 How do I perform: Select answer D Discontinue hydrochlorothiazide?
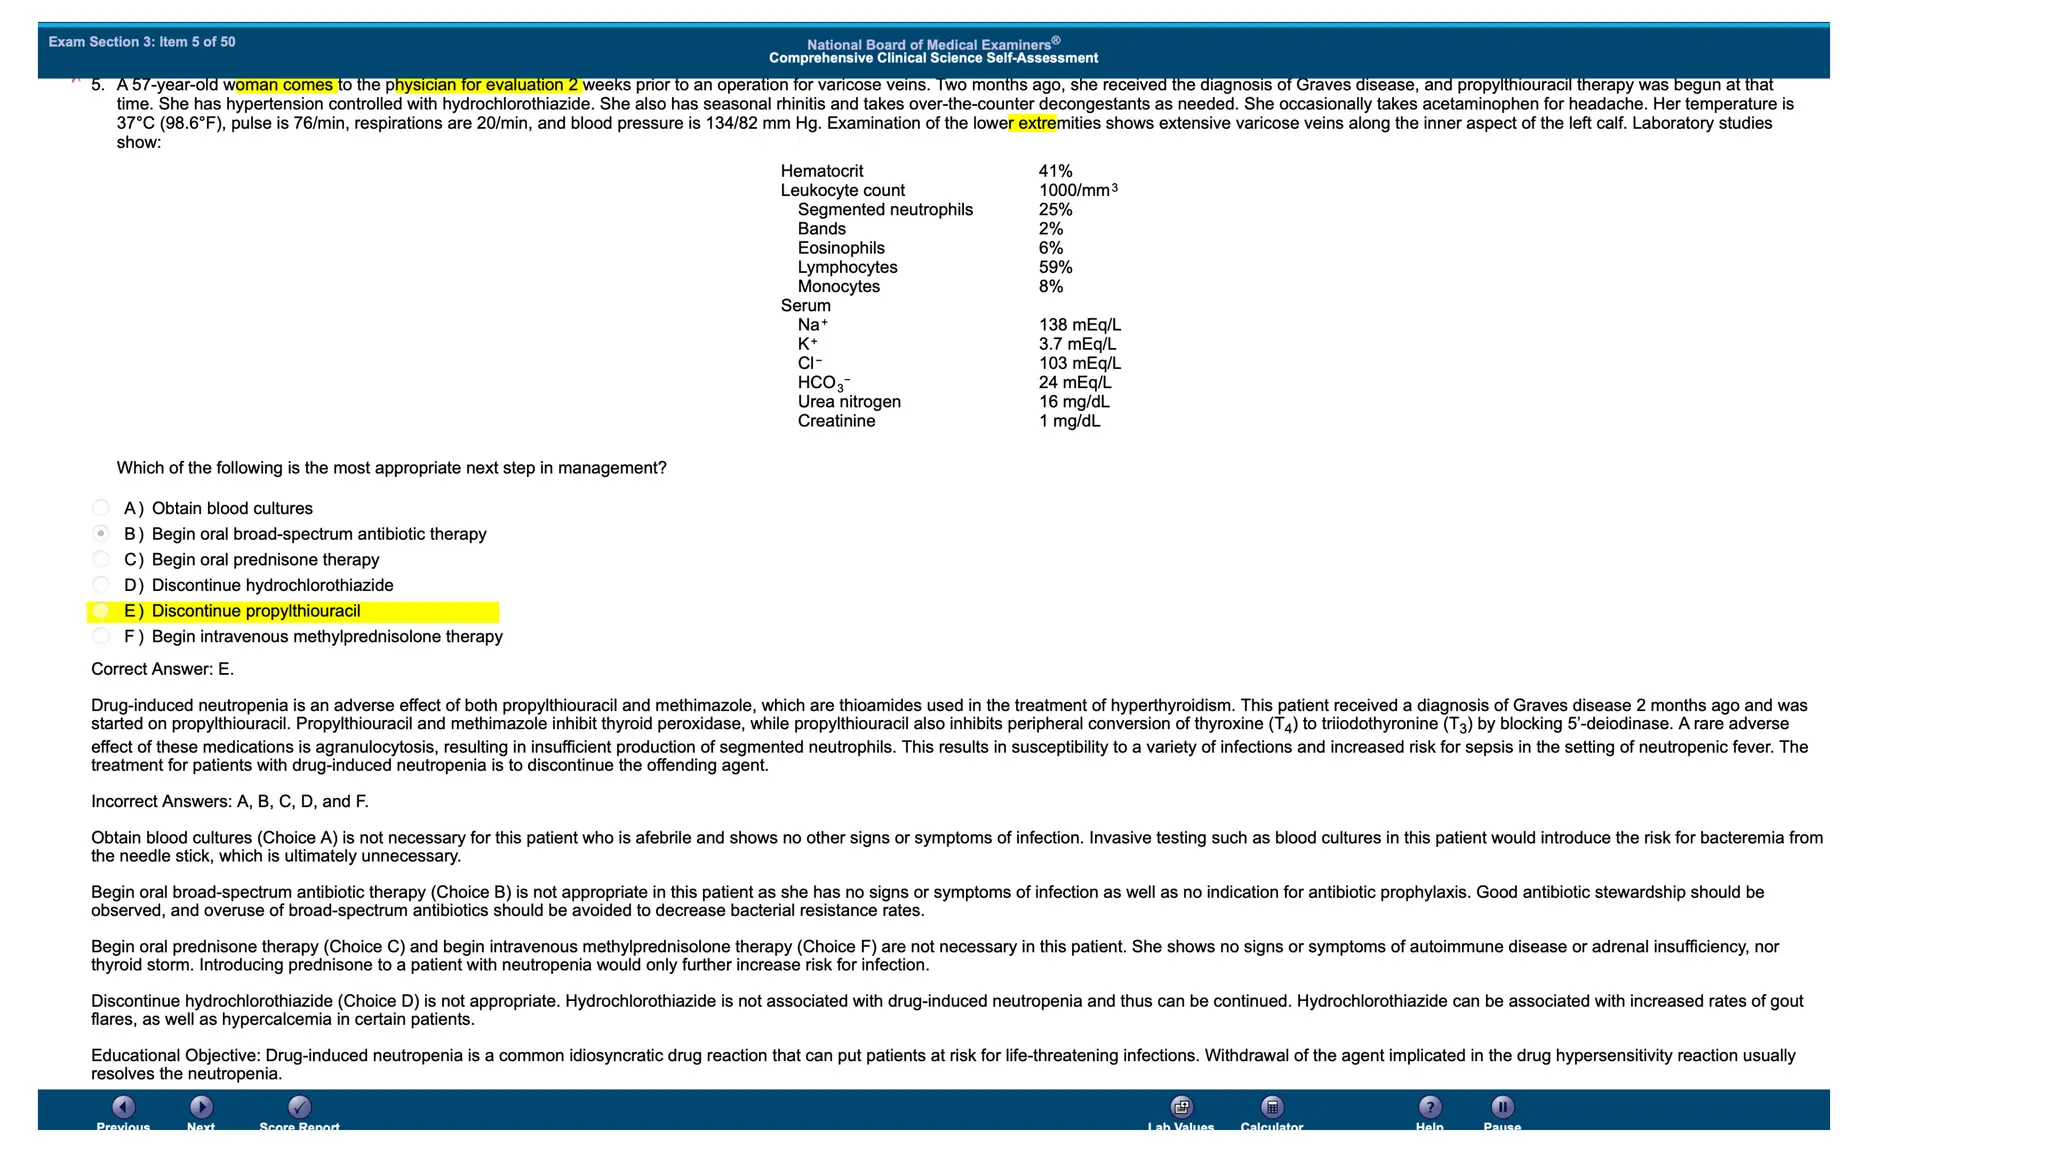pos(101,585)
